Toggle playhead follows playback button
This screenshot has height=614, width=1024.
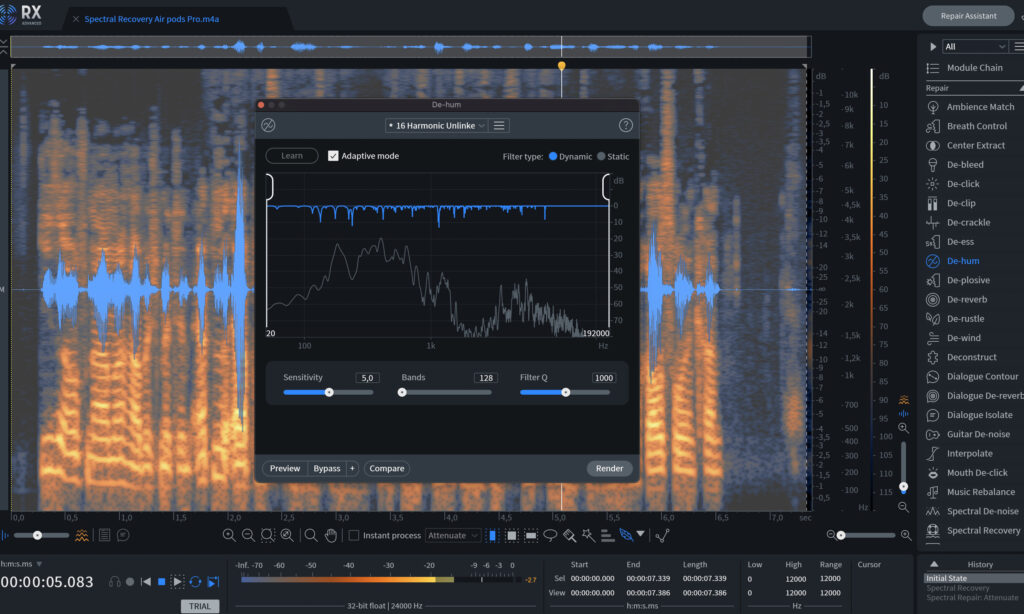click(214, 581)
